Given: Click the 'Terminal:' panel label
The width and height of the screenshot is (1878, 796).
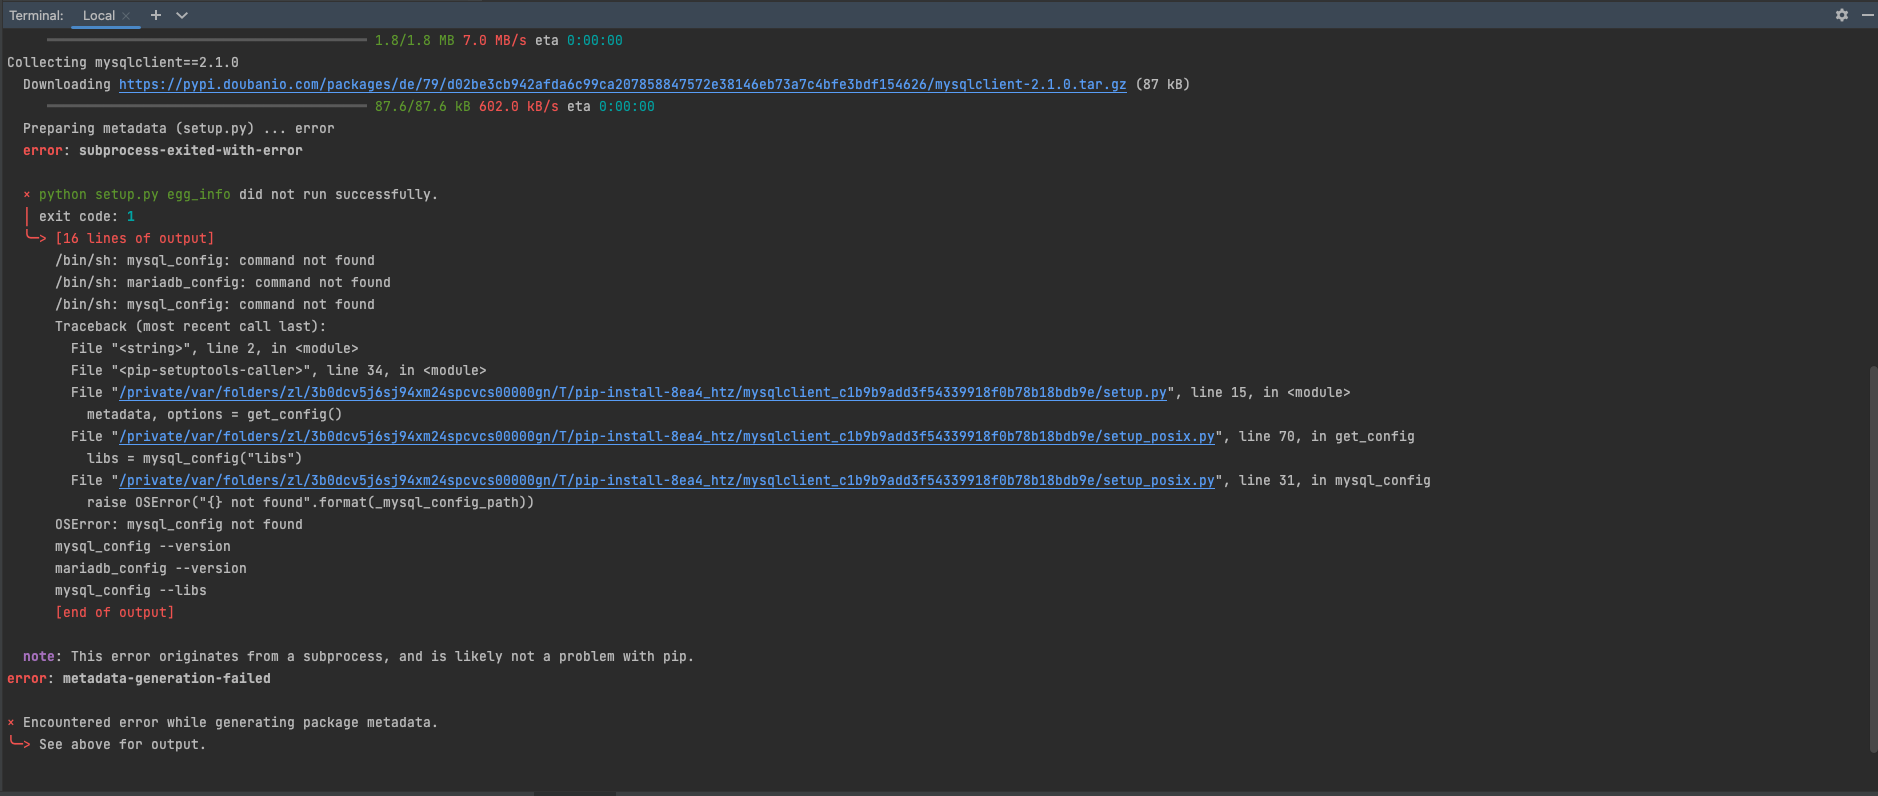Looking at the screenshot, I should [36, 15].
